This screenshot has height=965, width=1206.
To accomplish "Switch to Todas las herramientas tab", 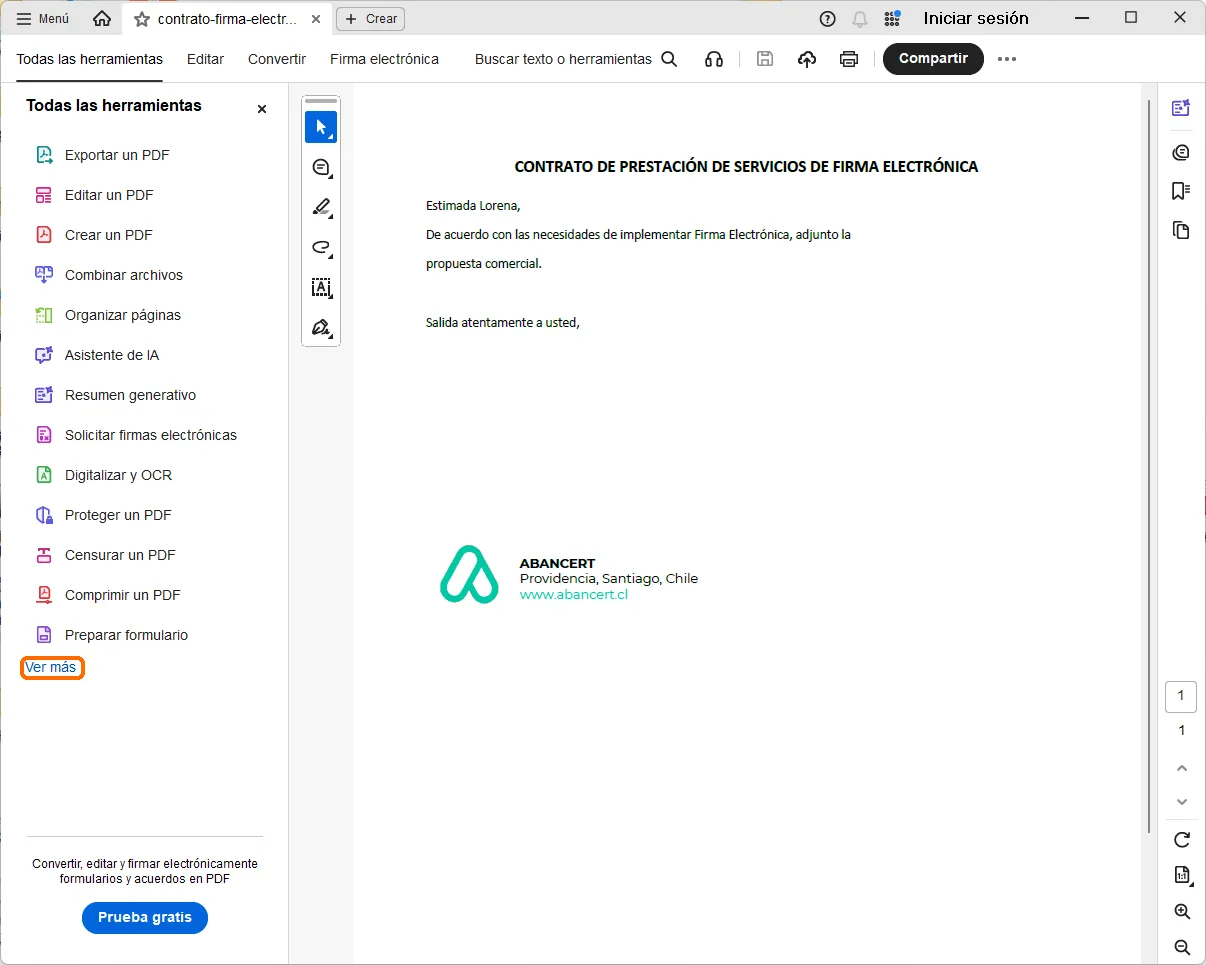I will 90,59.
